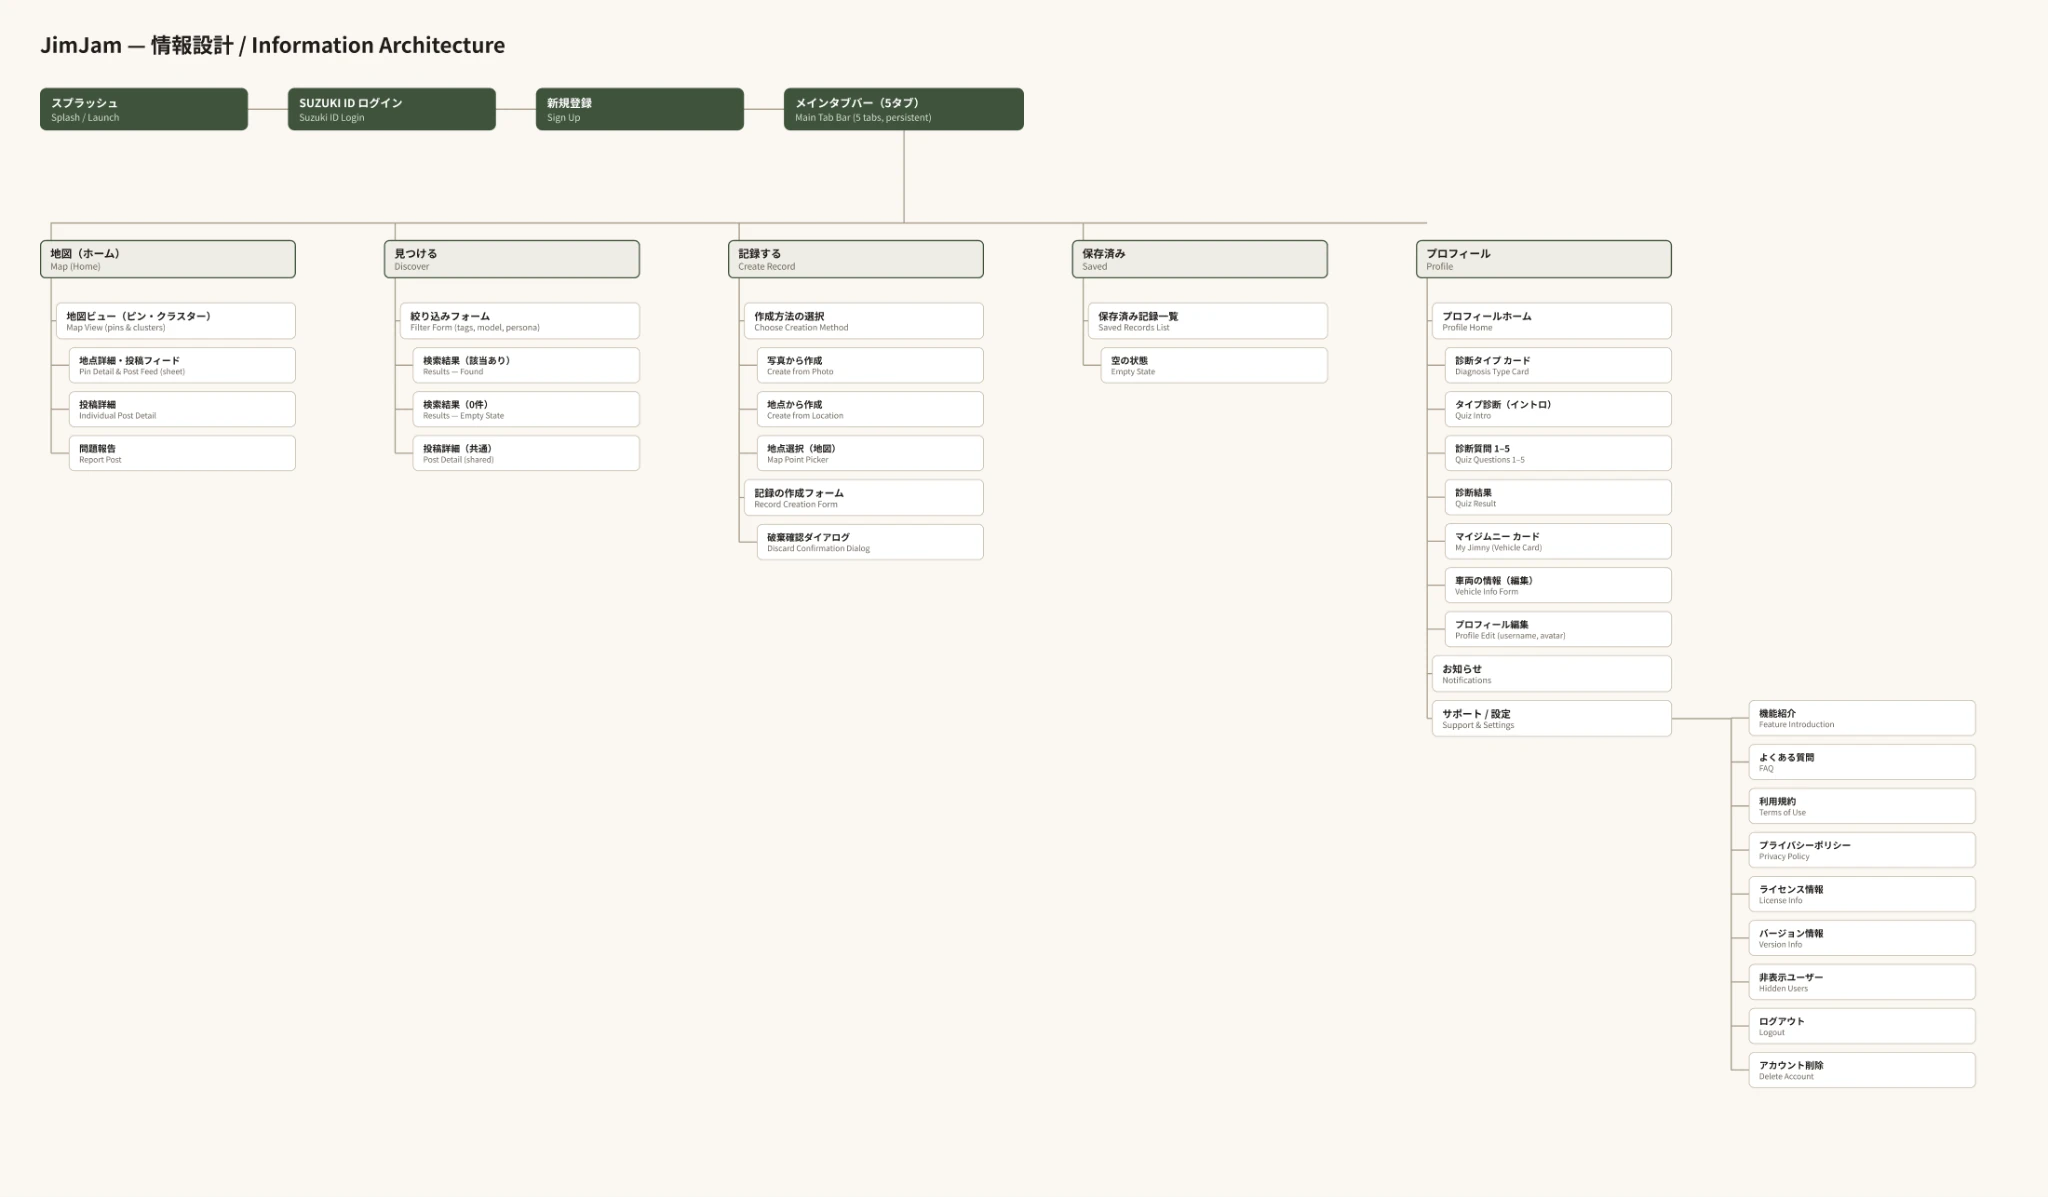Select the Individual Post Detail card
The width and height of the screenshot is (2048, 1197).
click(x=182, y=409)
